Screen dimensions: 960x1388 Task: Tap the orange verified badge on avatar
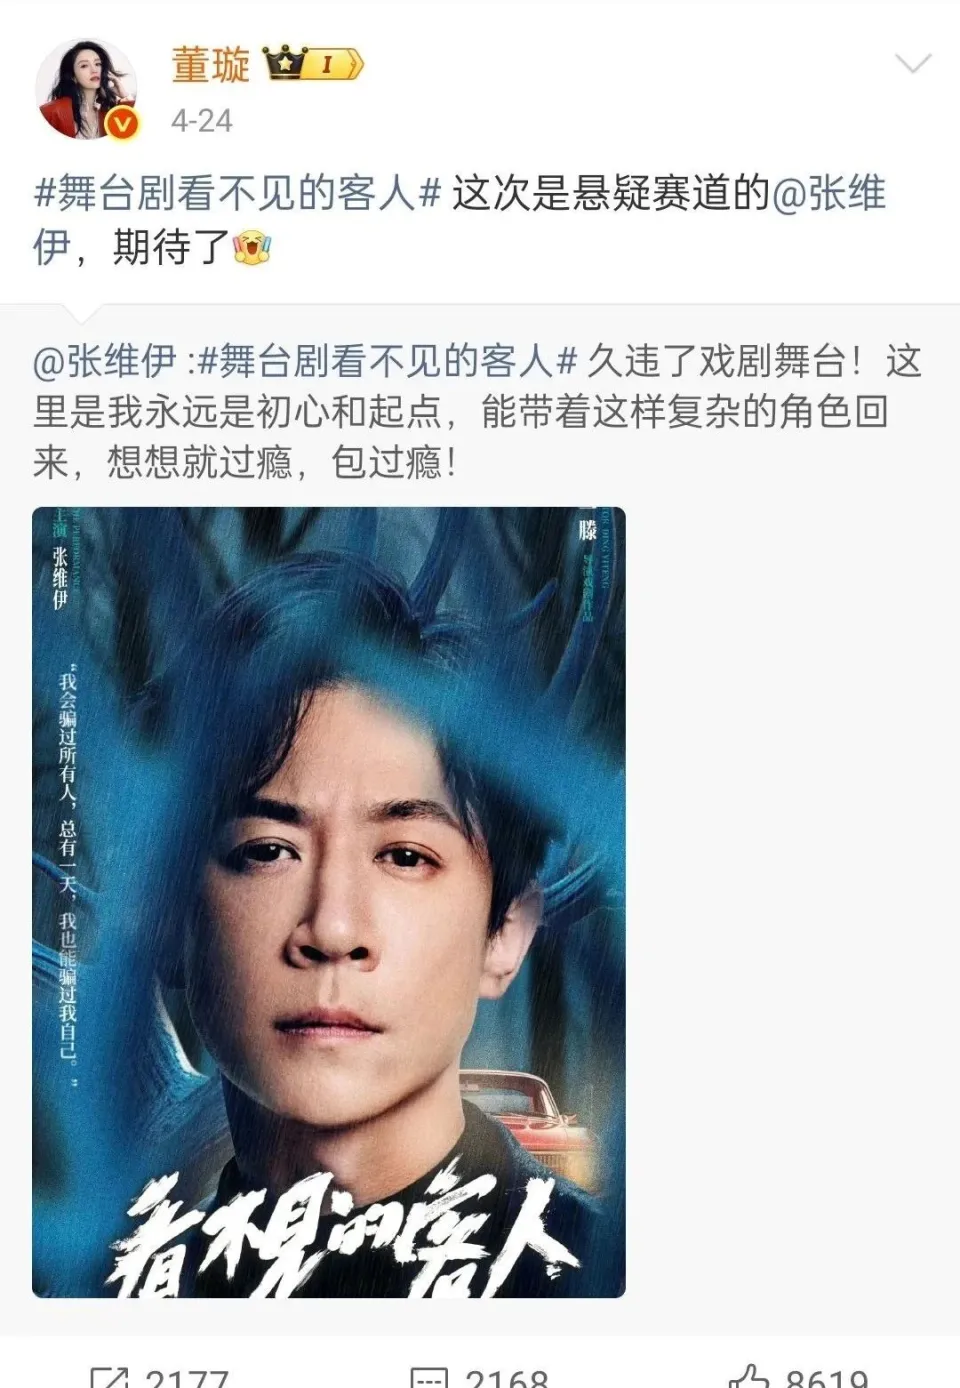pyautogui.click(x=122, y=122)
